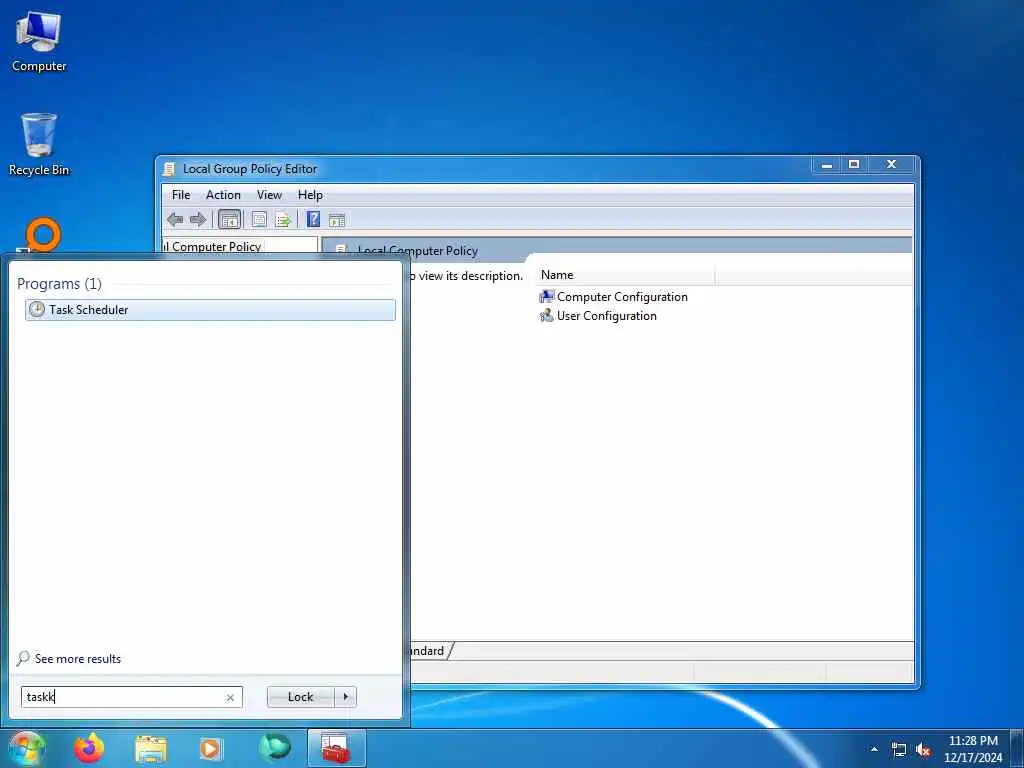Select Computer Configuration in the list
The height and width of the screenshot is (768, 1024).
[622, 296]
